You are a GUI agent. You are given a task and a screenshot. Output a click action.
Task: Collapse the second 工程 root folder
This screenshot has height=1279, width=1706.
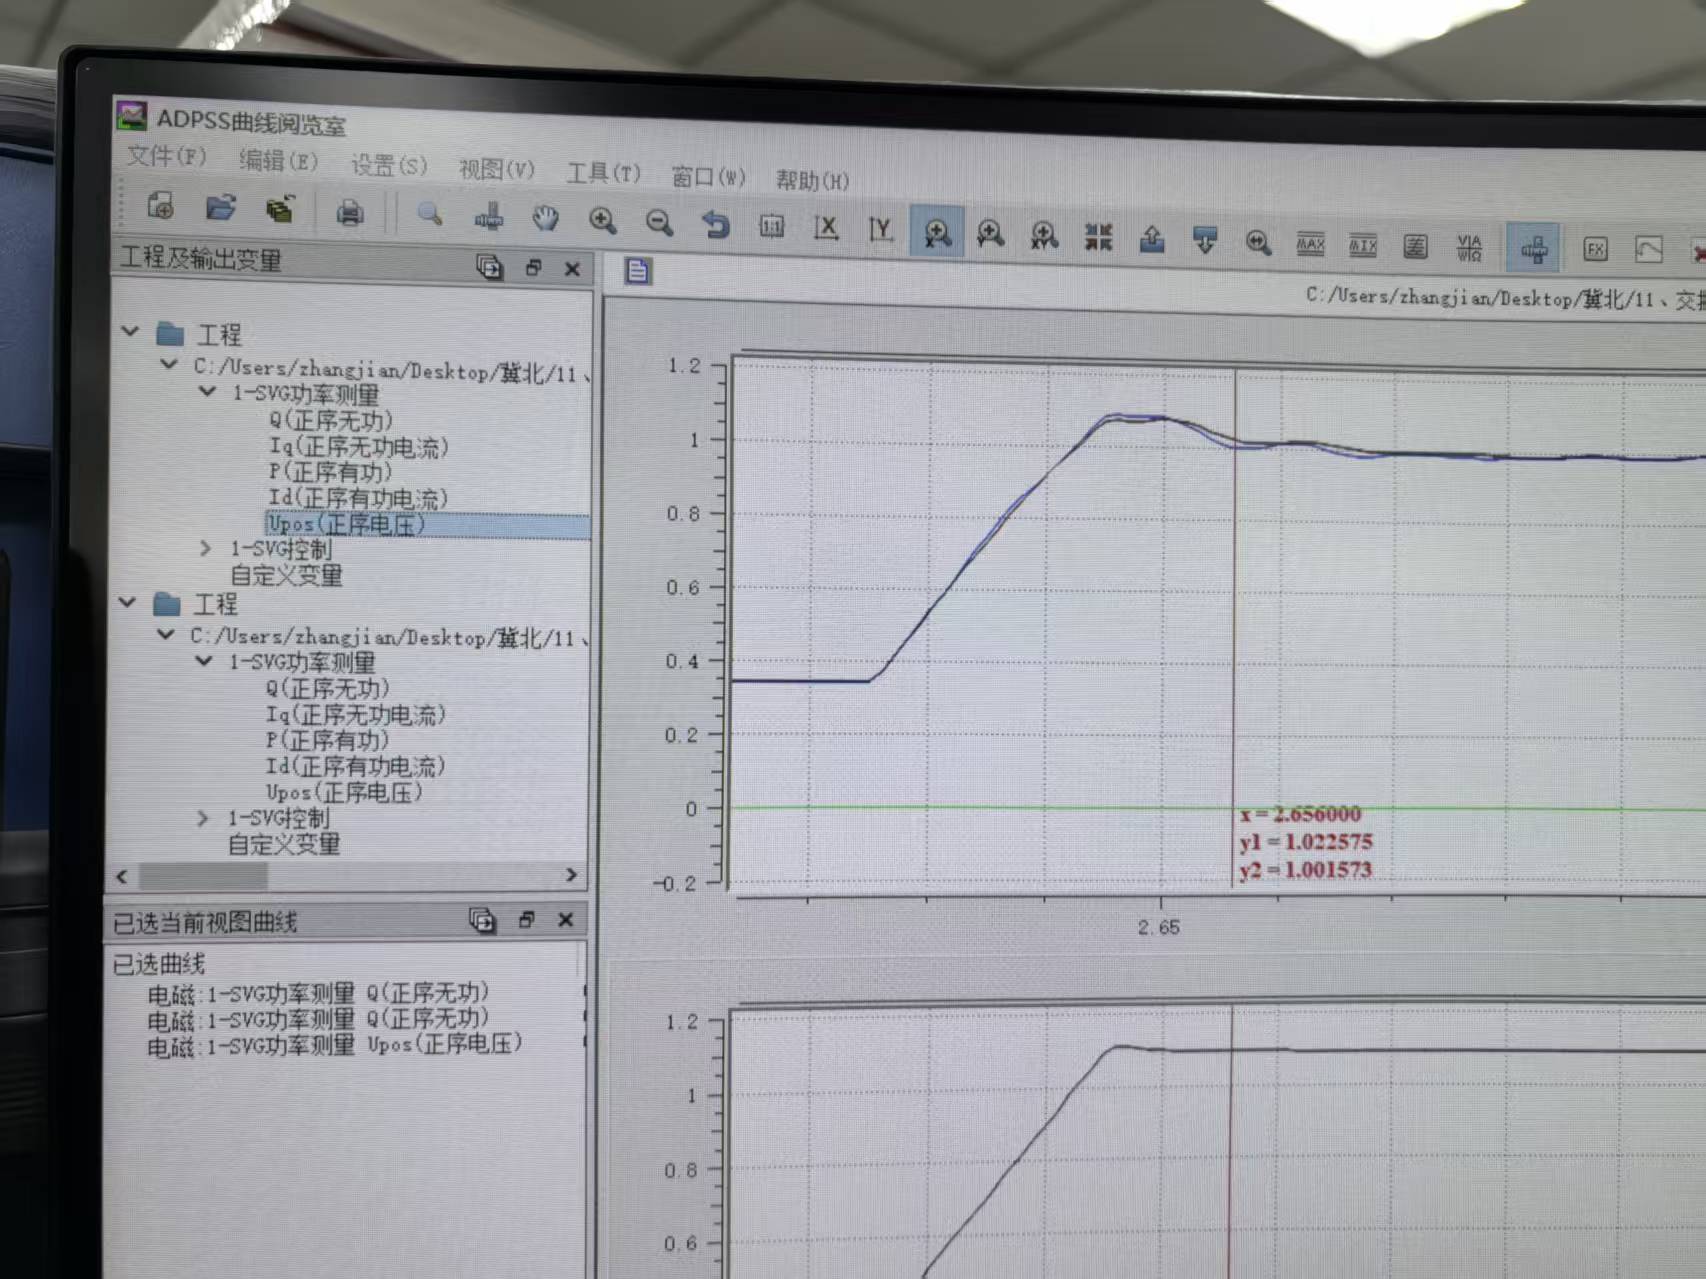(x=128, y=602)
